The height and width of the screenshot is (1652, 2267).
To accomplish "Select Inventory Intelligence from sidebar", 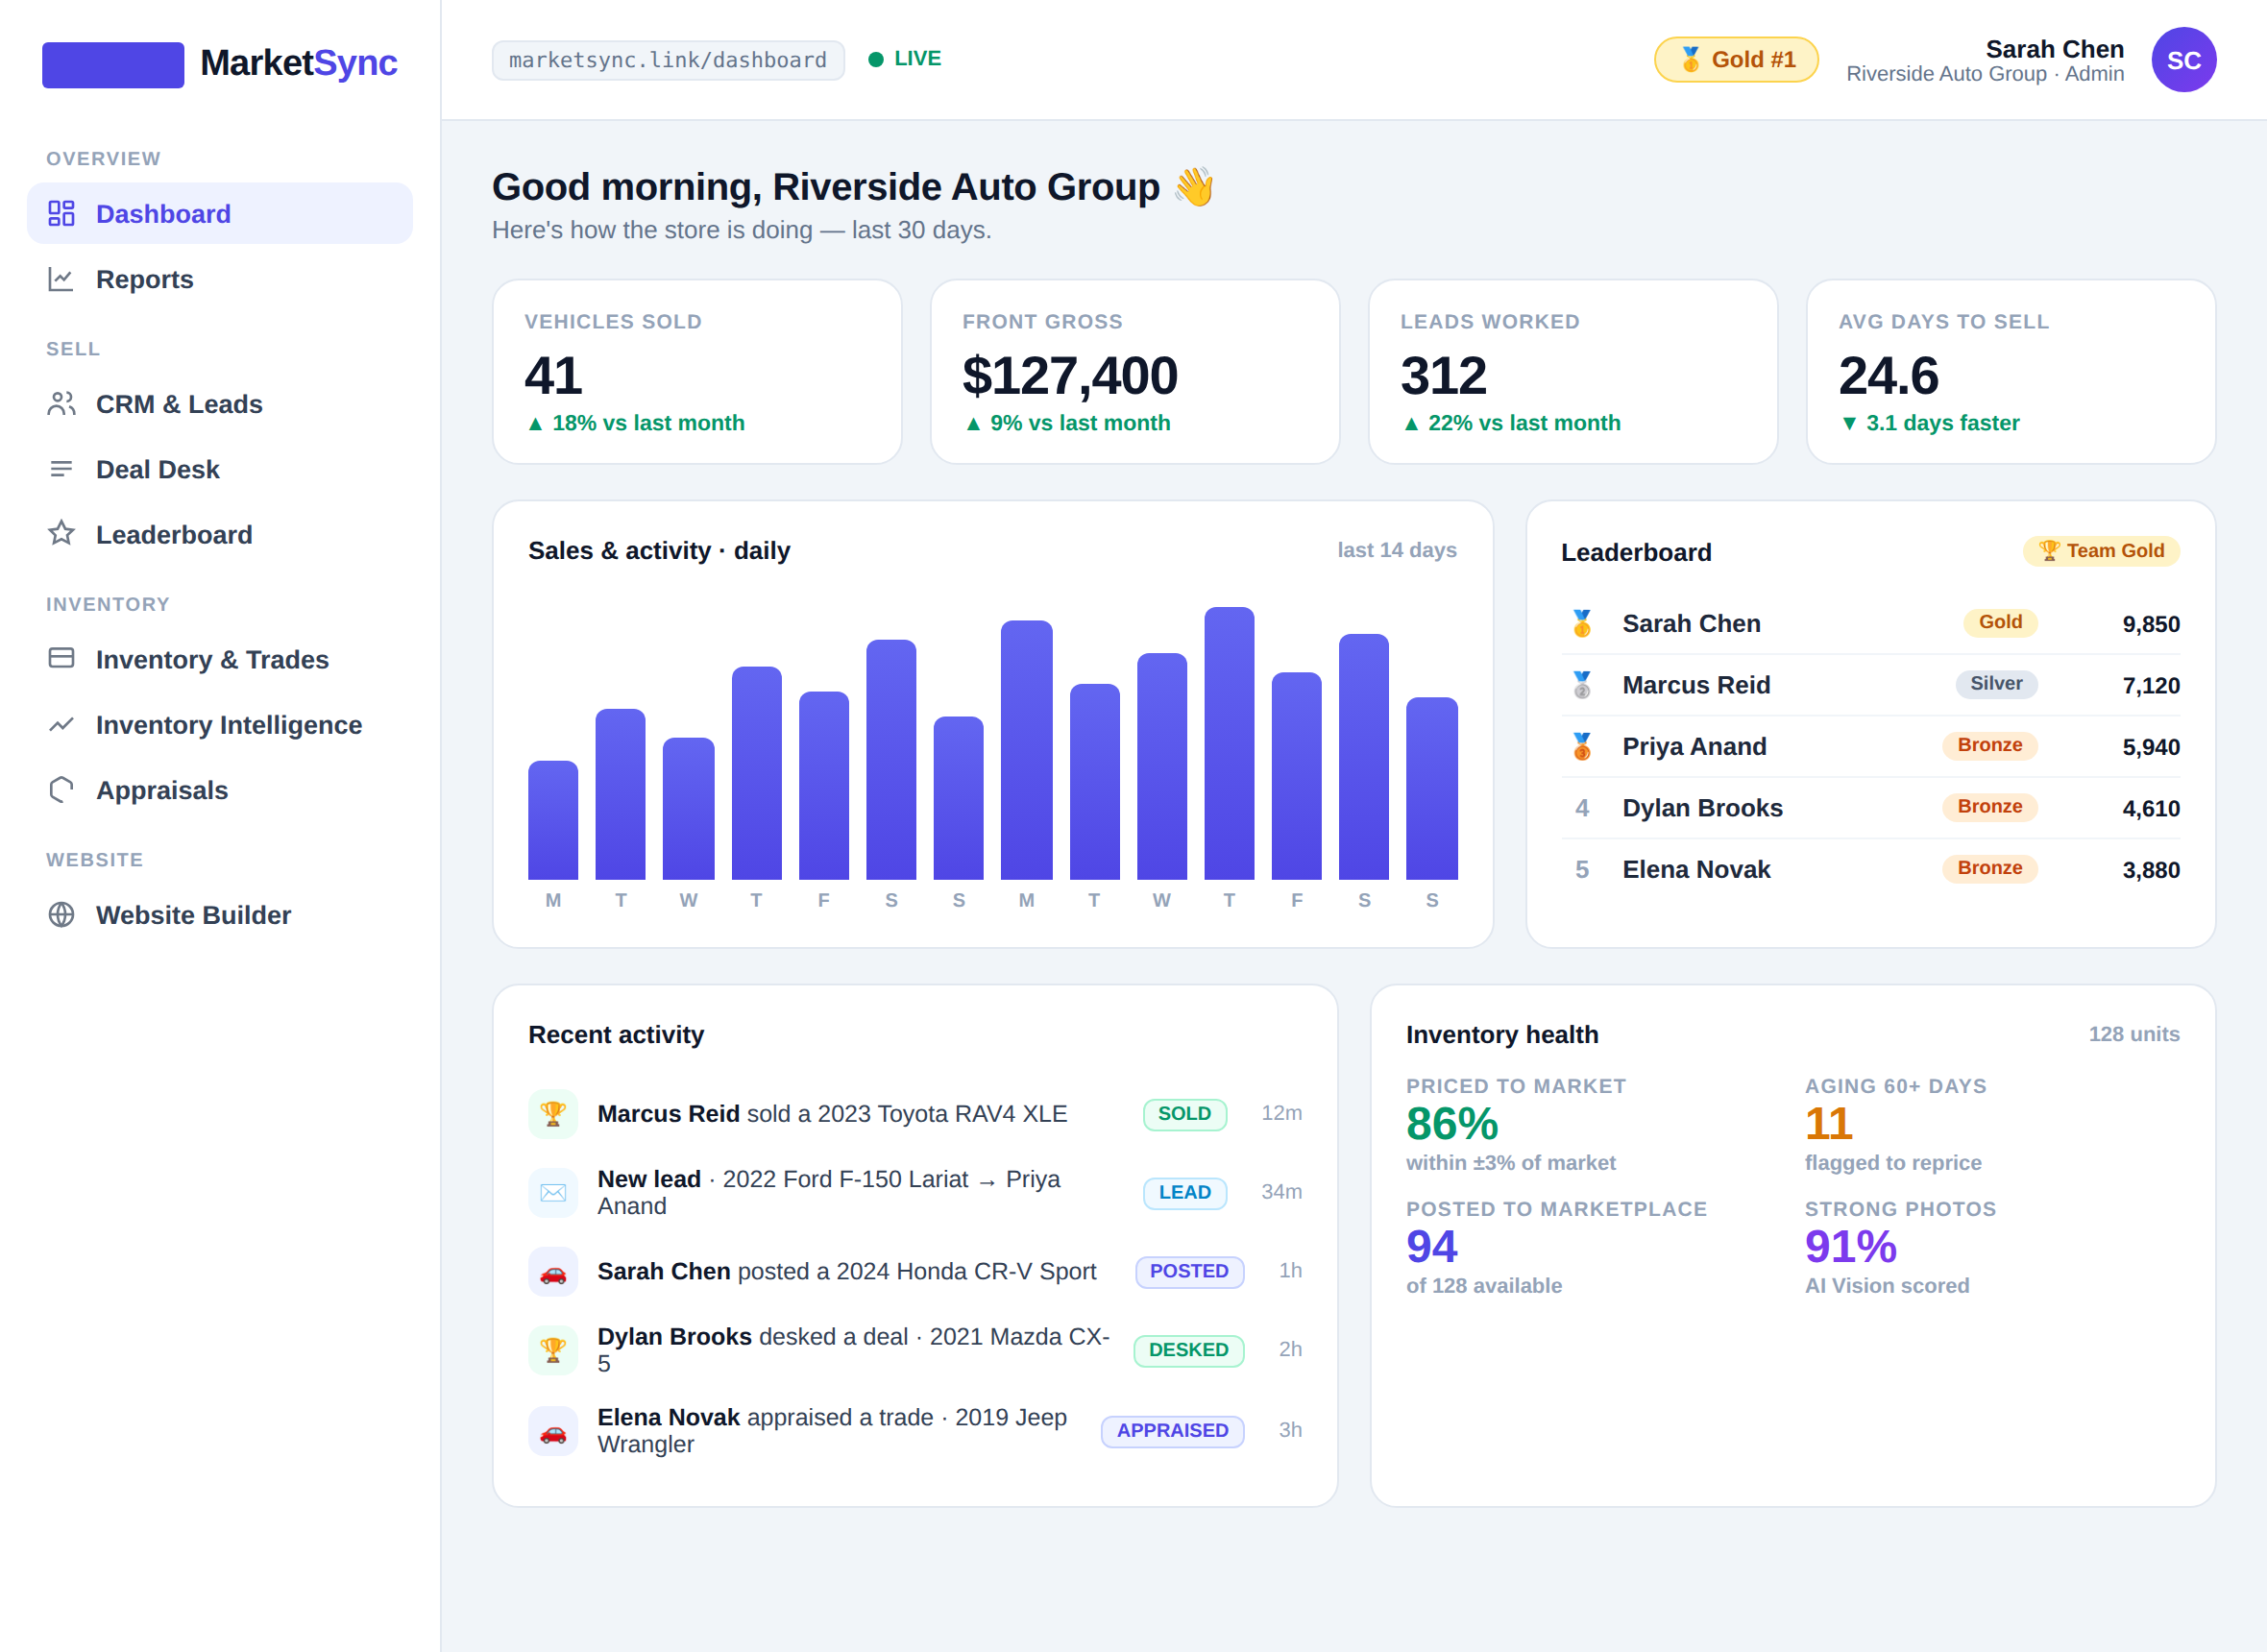I will (x=220, y=724).
